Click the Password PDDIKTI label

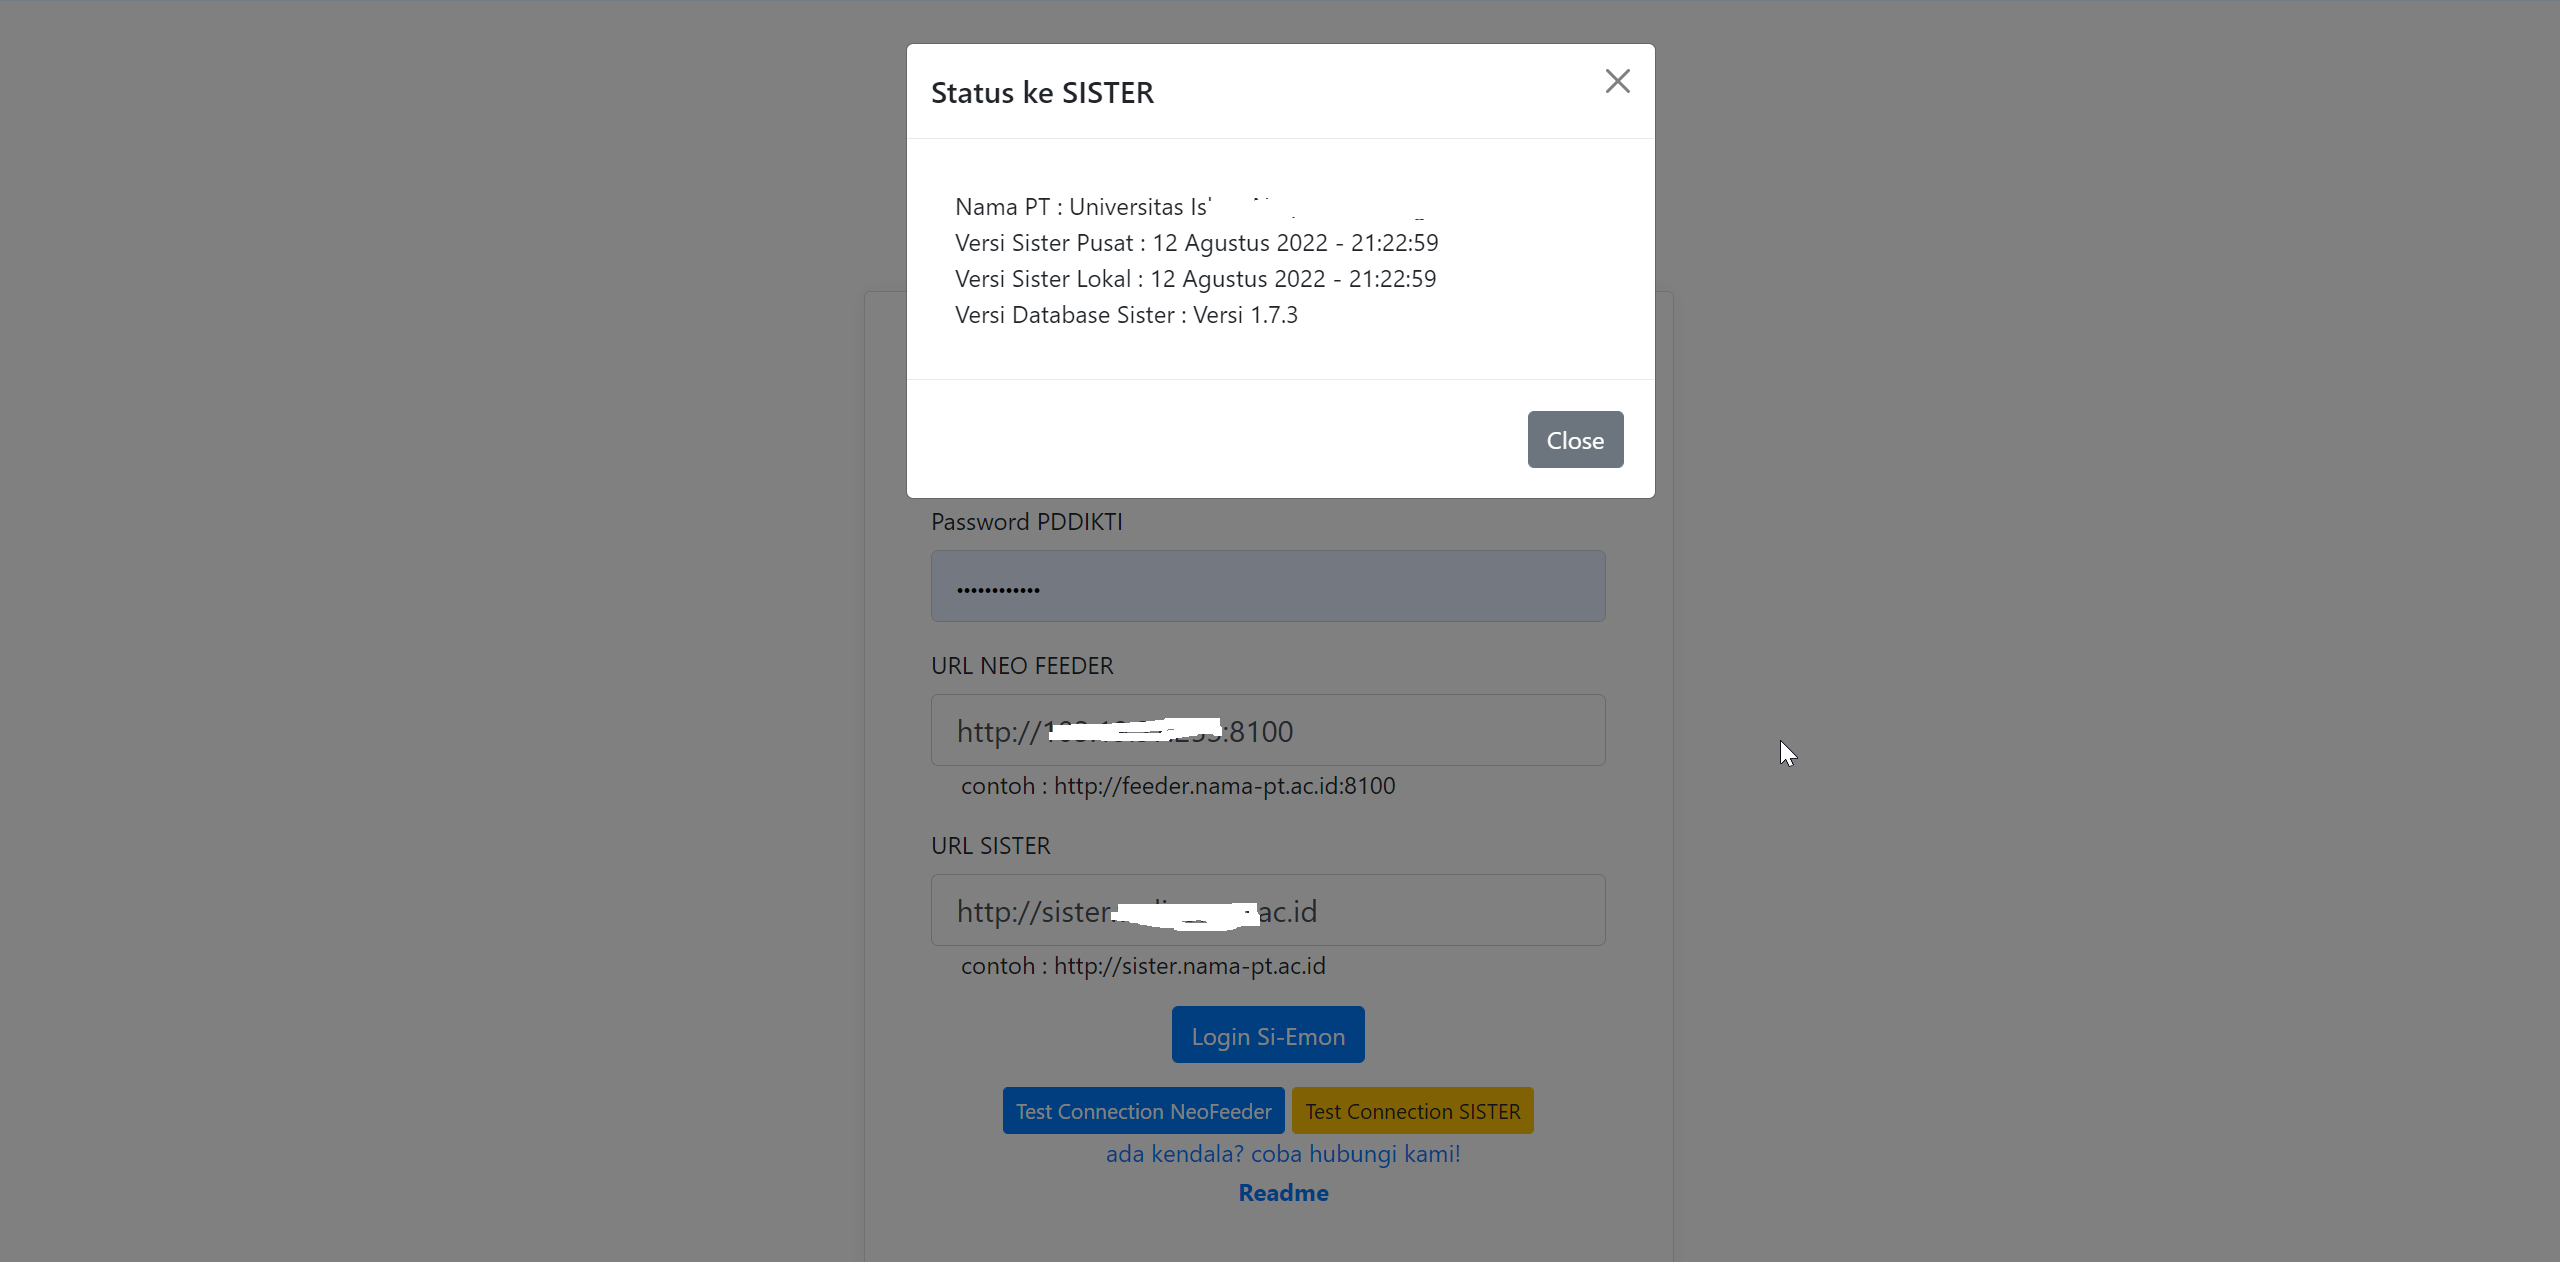click(1026, 522)
